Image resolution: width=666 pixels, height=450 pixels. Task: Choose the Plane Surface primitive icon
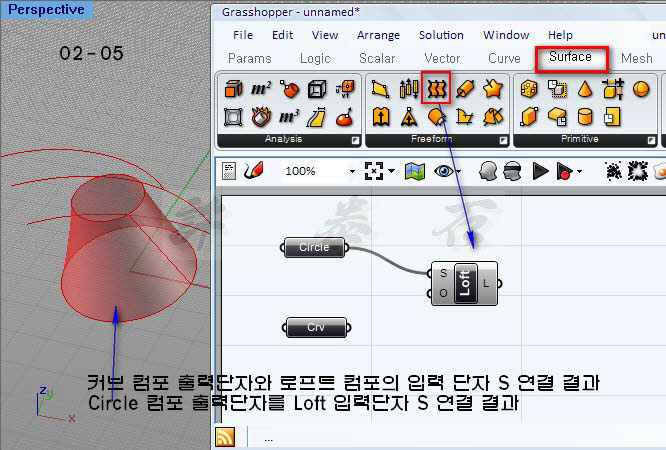(x=612, y=116)
